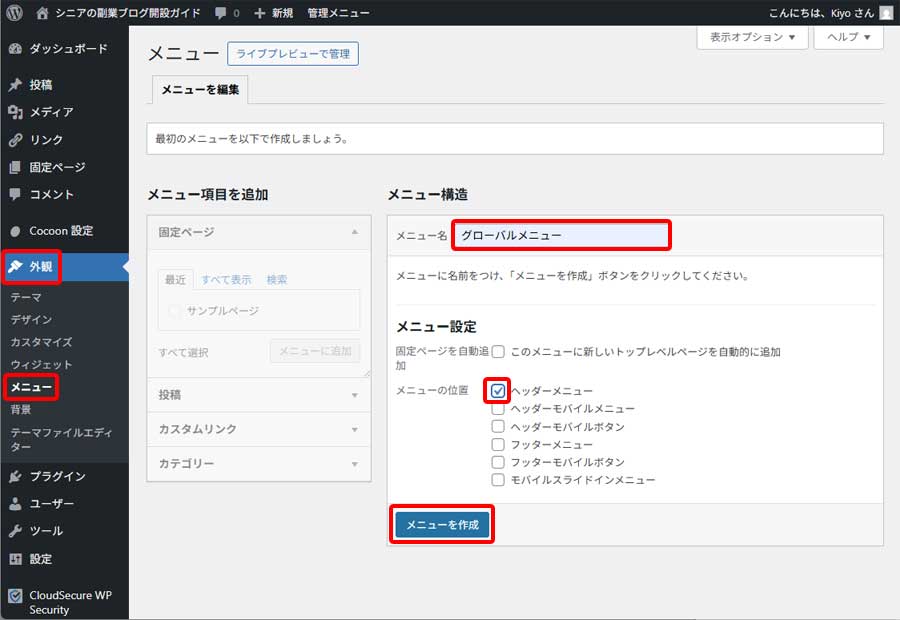The height and width of the screenshot is (620, 900).
Task: Click the Tools wrench icon
Action: click(15, 531)
